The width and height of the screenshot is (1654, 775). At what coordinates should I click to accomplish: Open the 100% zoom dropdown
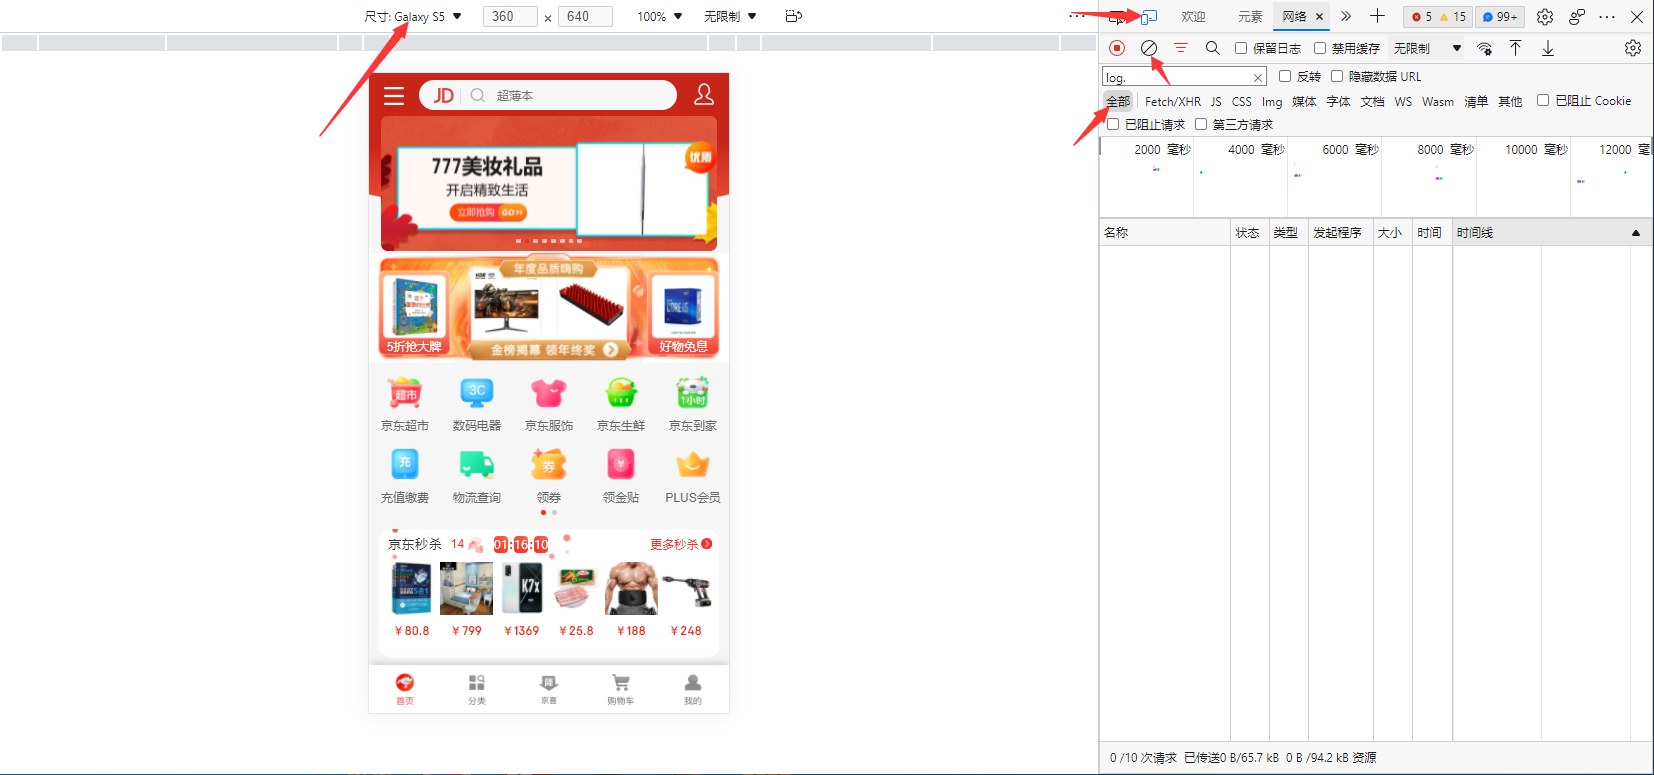(x=660, y=16)
